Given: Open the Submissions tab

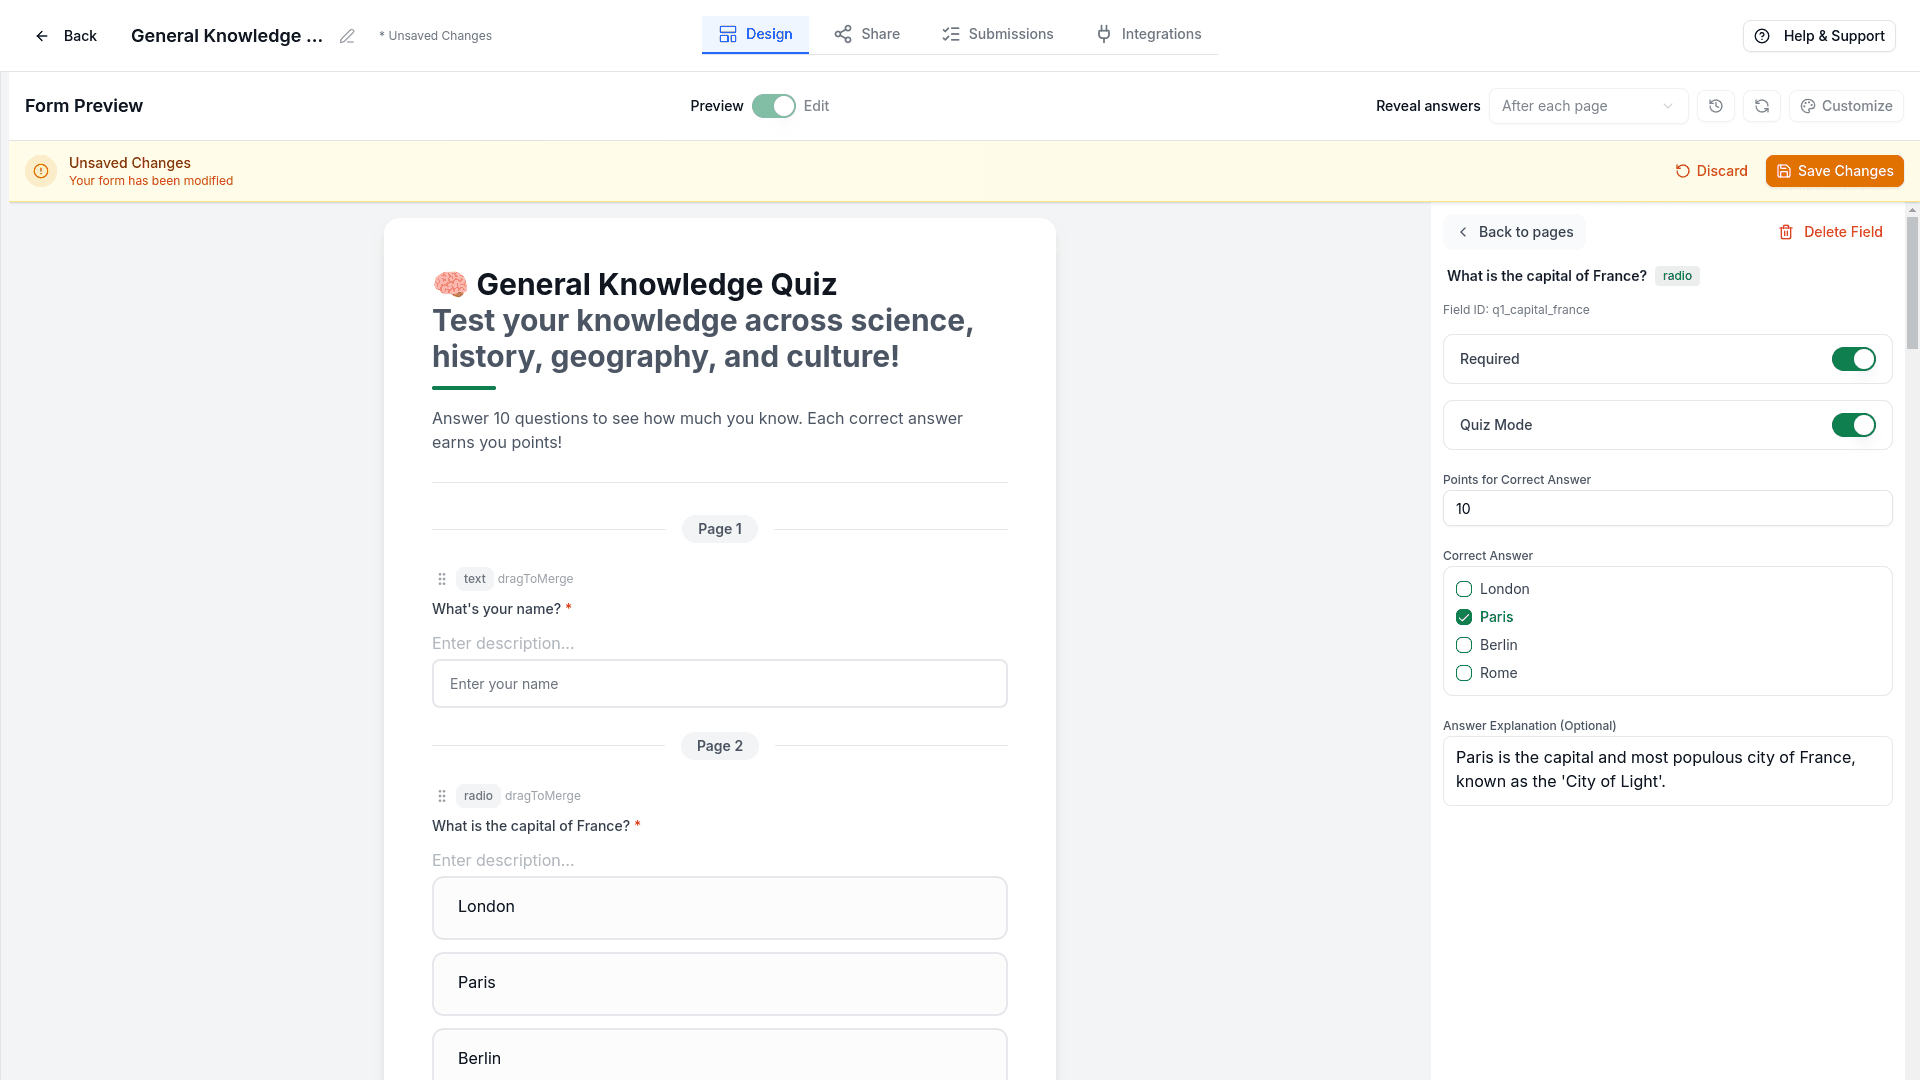Looking at the screenshot, I should tap(997, 34).
